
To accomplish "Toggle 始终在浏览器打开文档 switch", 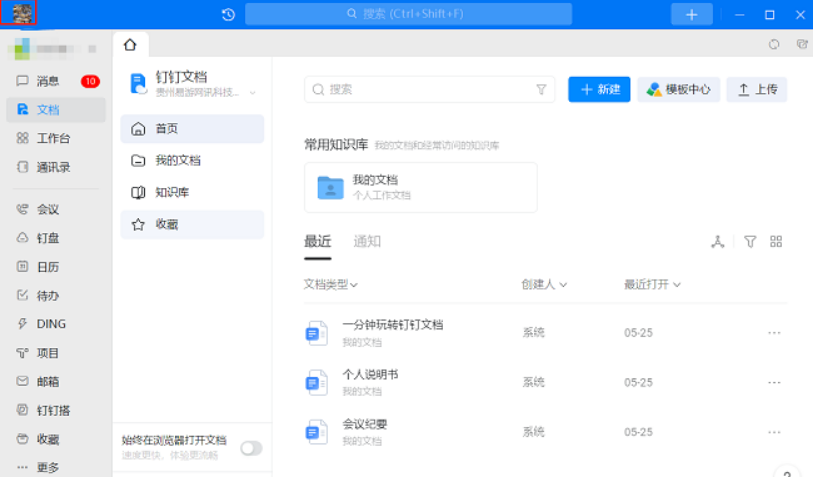I will point(251,448).
